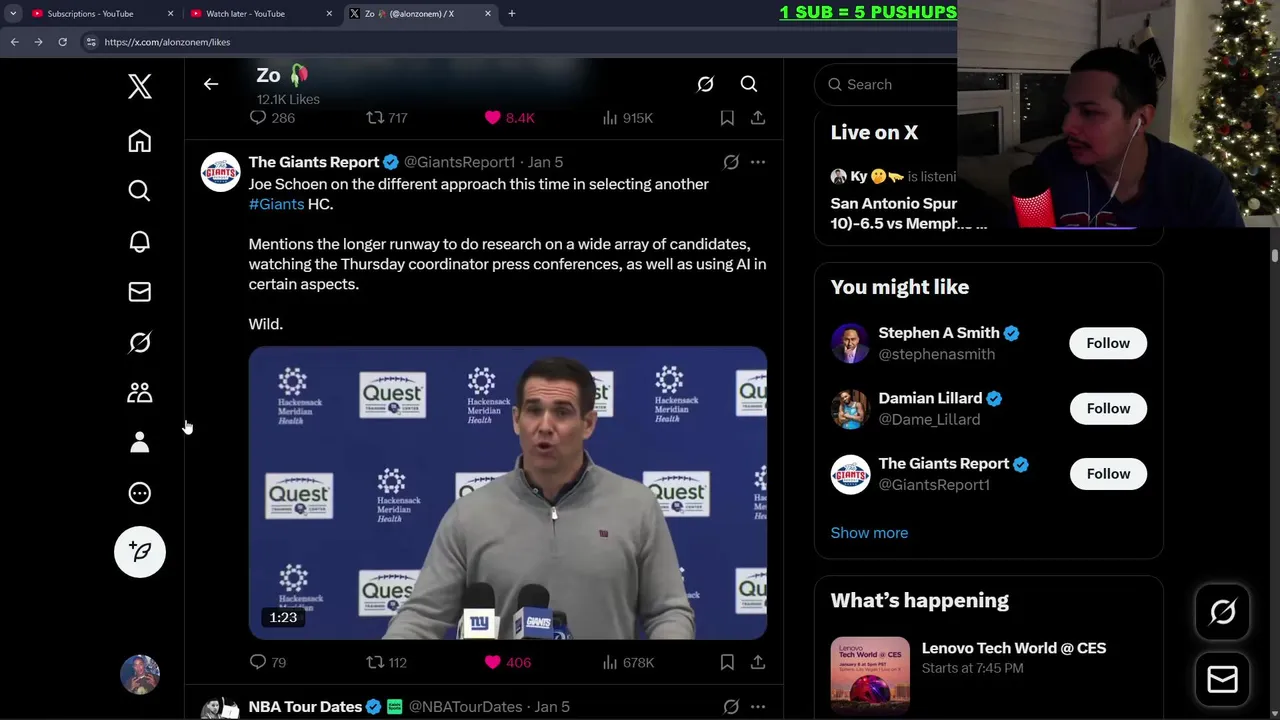Open Messages envelope in the sidebar
Viewport: 1280px width, 720px height.
click(140, 292)
